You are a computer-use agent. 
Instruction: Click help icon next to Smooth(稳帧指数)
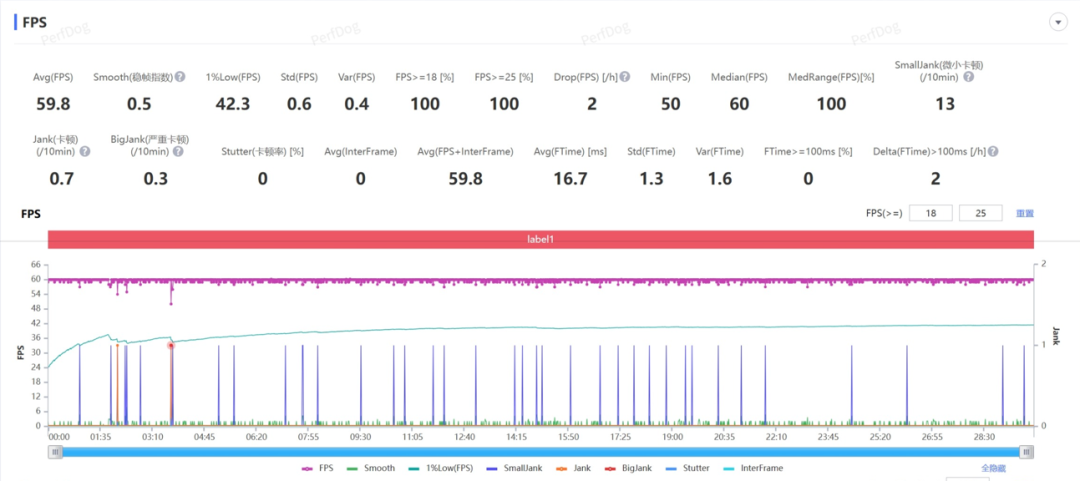[x=180, y=77]
